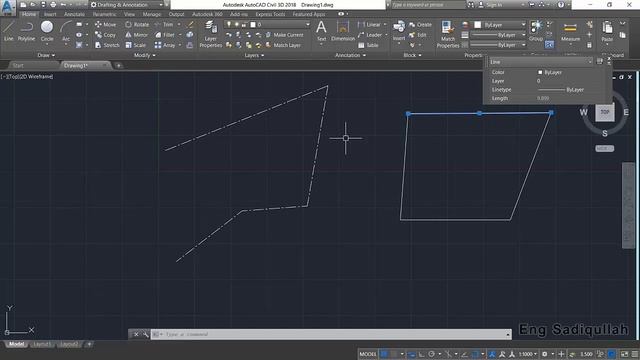Select the Line draw tool

click(x=9, y=31)
